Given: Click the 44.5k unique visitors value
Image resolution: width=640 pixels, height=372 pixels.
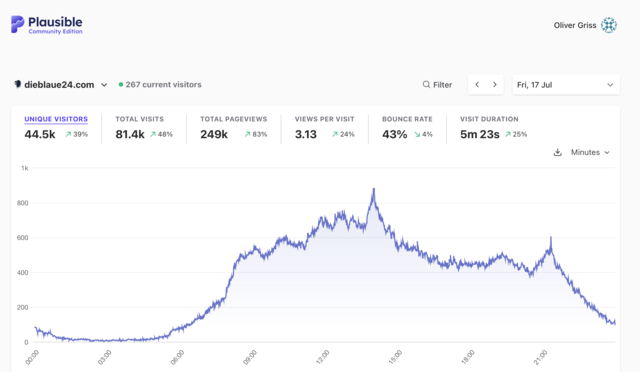Looking at the screenshot, I should [40, 134].
